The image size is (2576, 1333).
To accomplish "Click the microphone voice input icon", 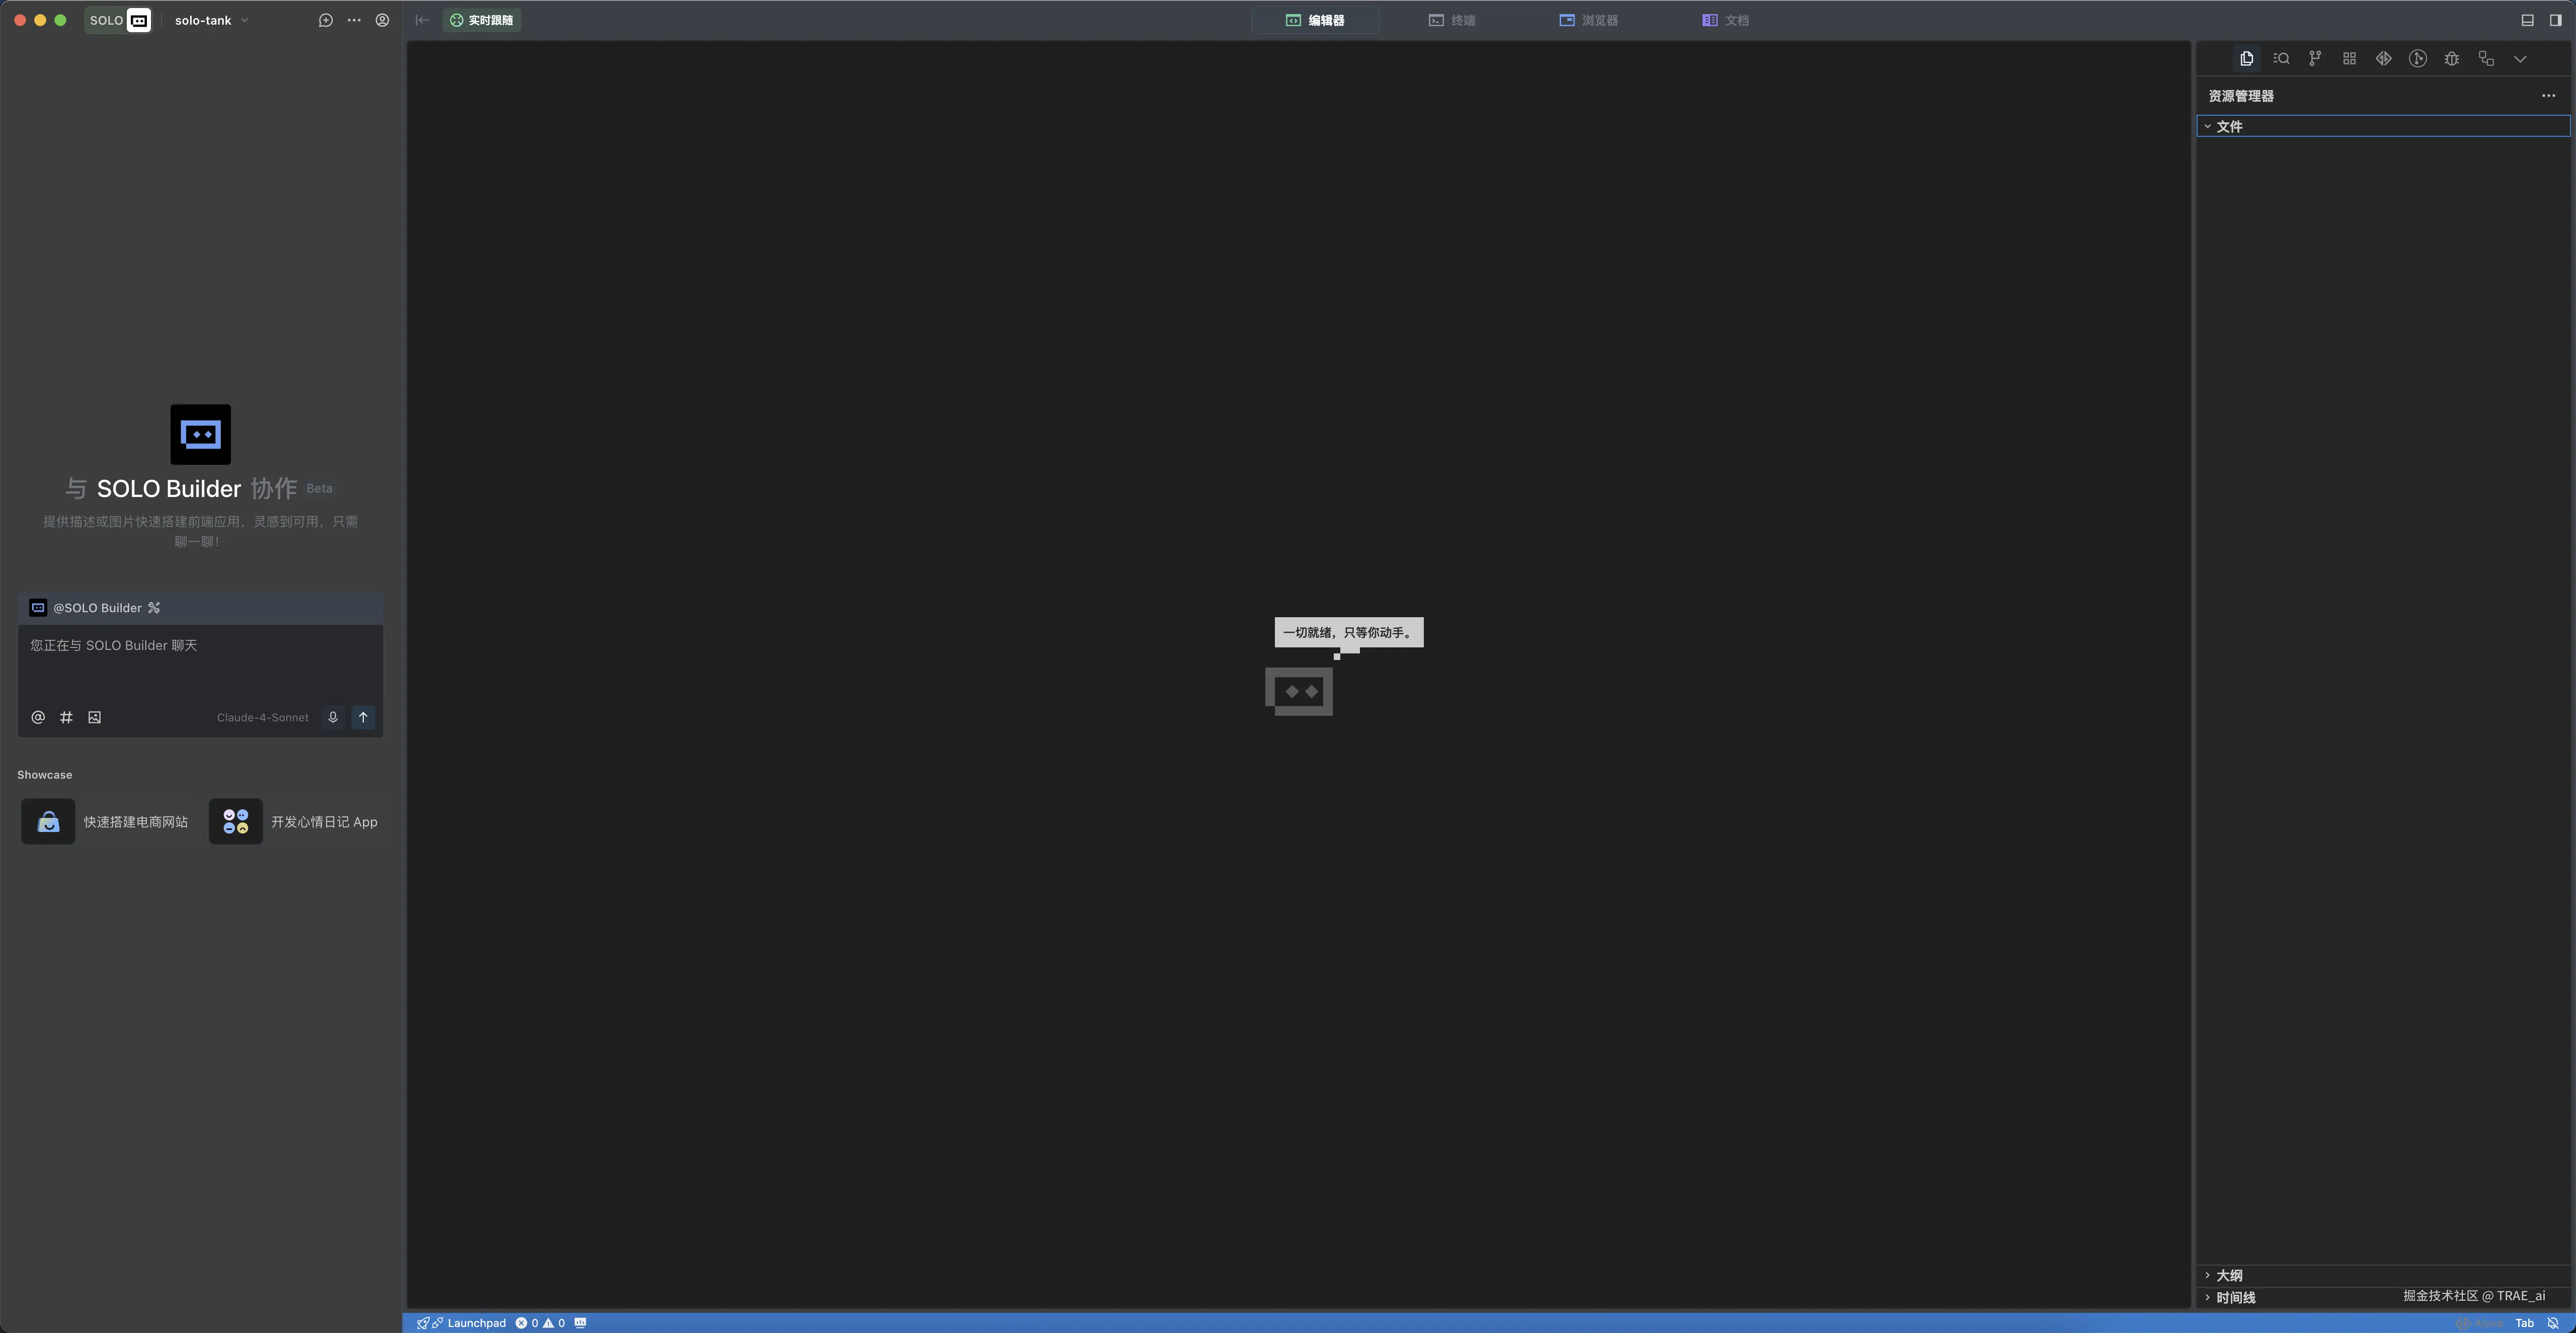I will click(x=333, y=717).
